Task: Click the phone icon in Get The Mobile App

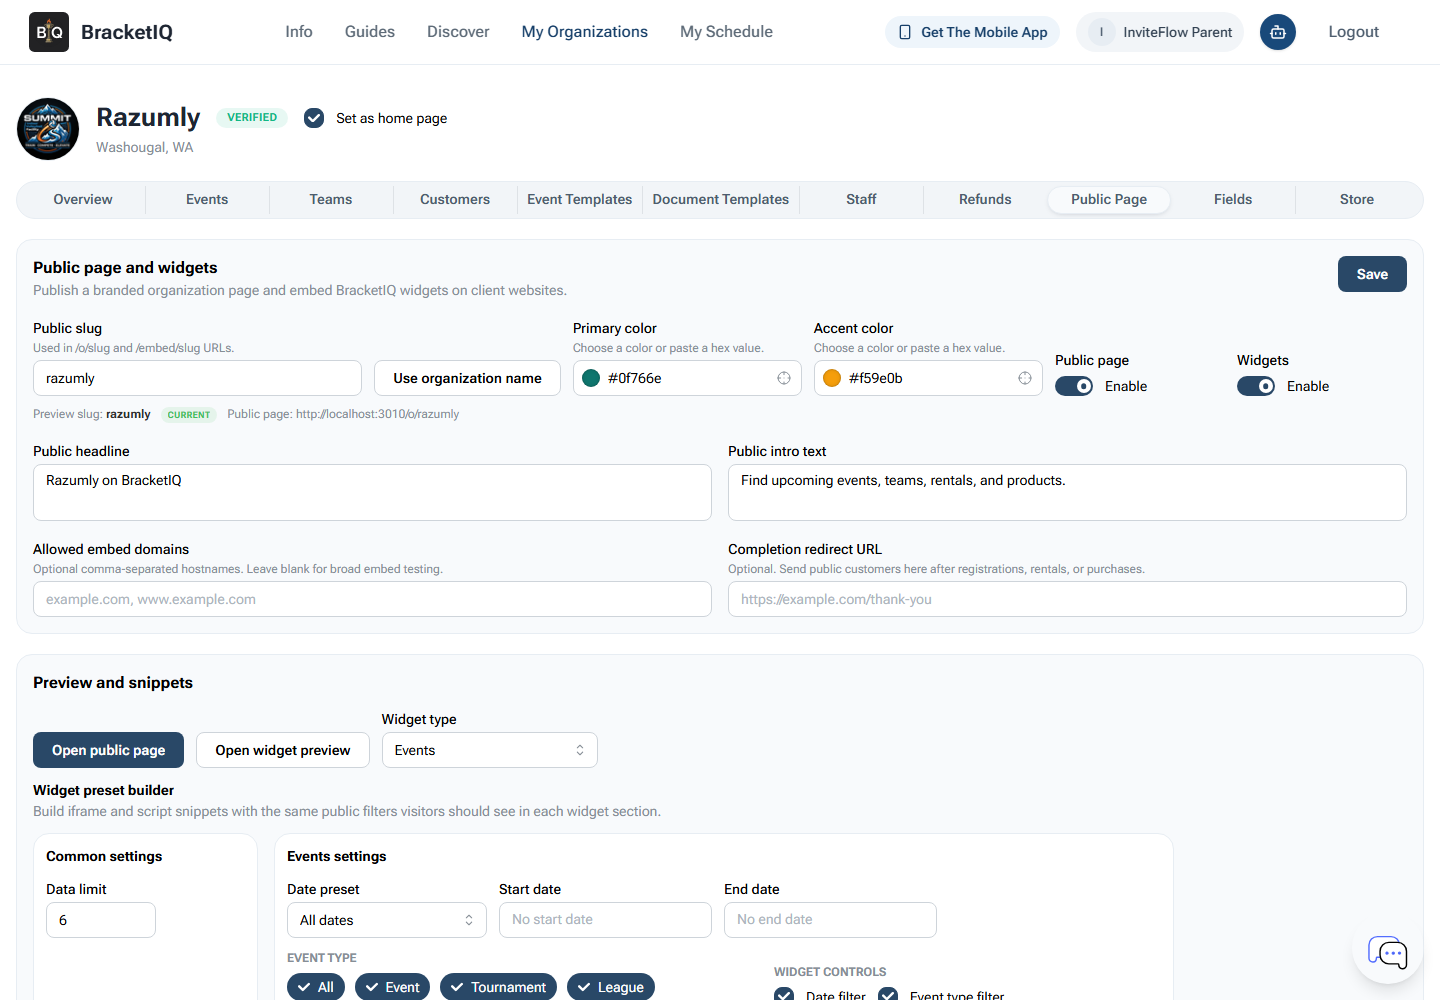Action: (x=905, y=32)
